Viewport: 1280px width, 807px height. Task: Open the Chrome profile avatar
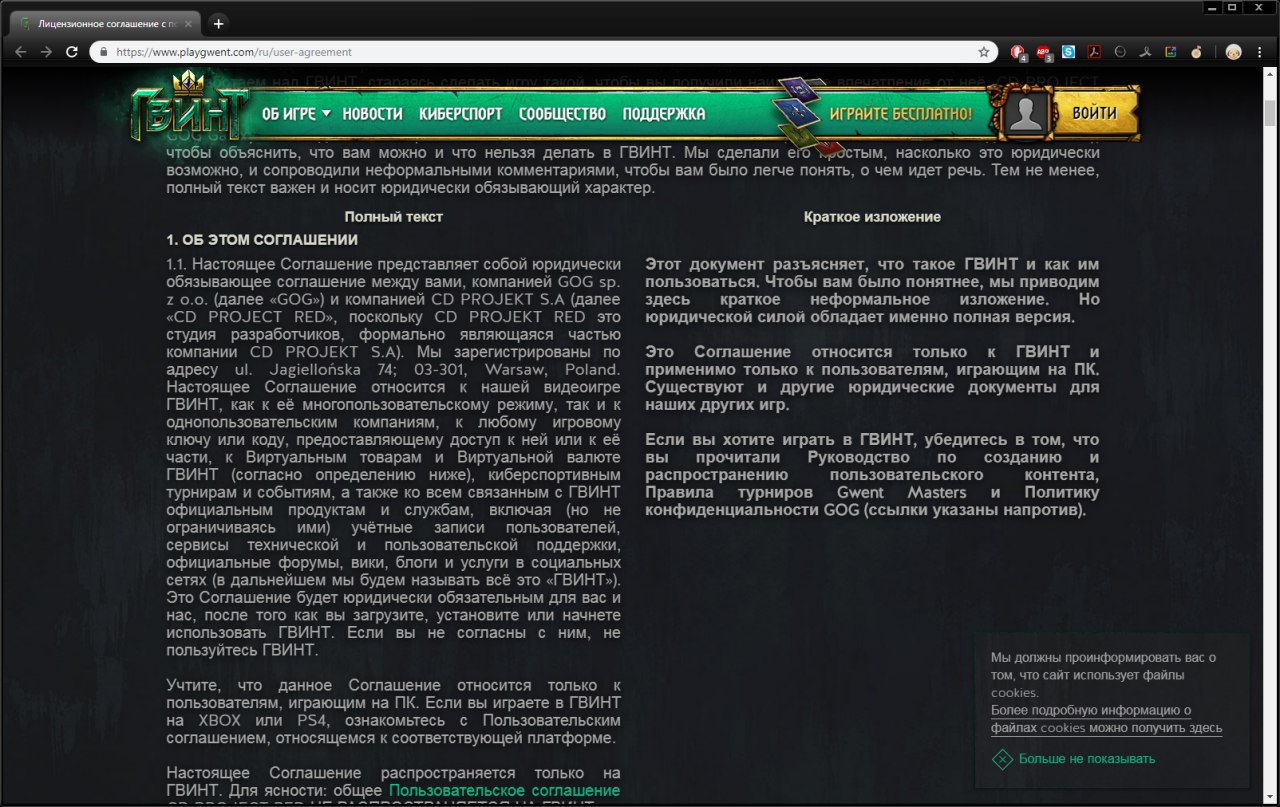click(1234, 52)
